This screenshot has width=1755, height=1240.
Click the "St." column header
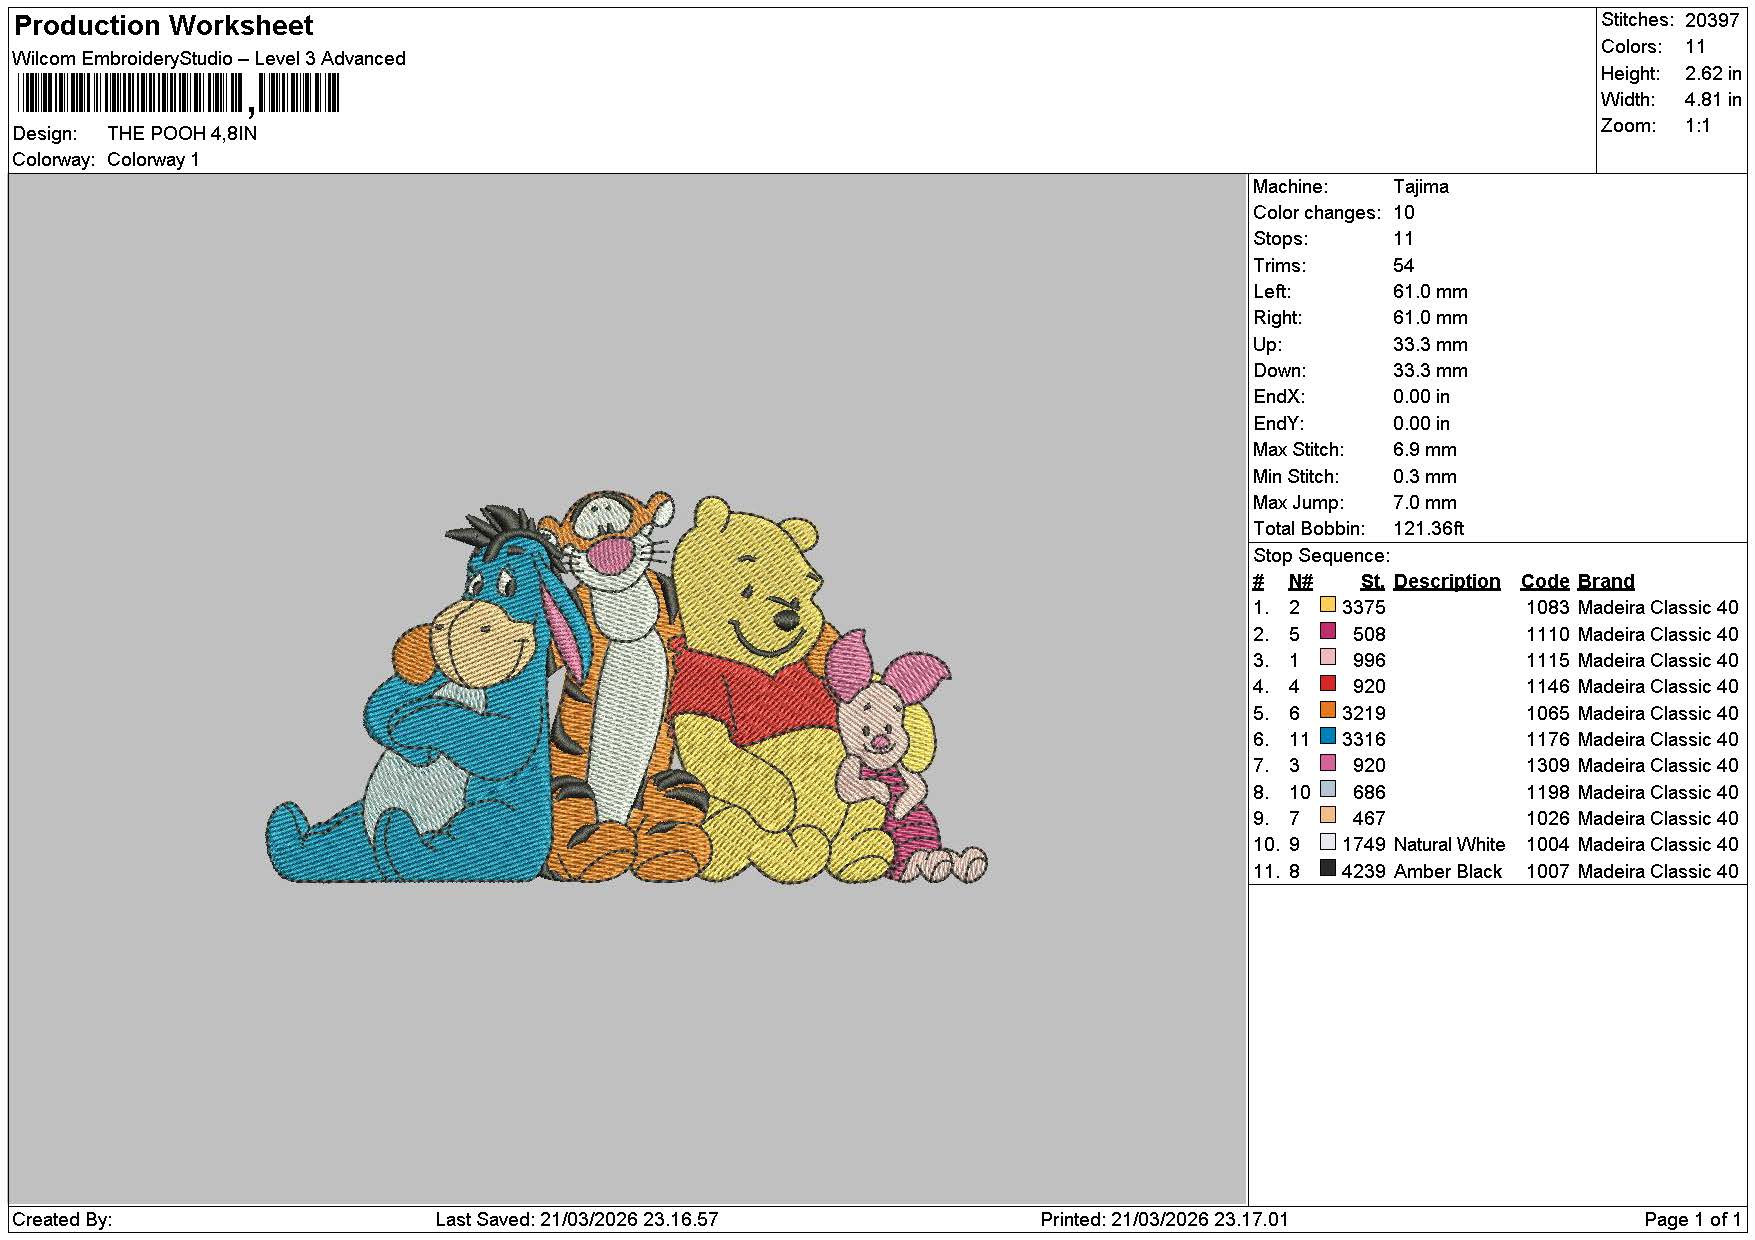tap(1373, 582)
